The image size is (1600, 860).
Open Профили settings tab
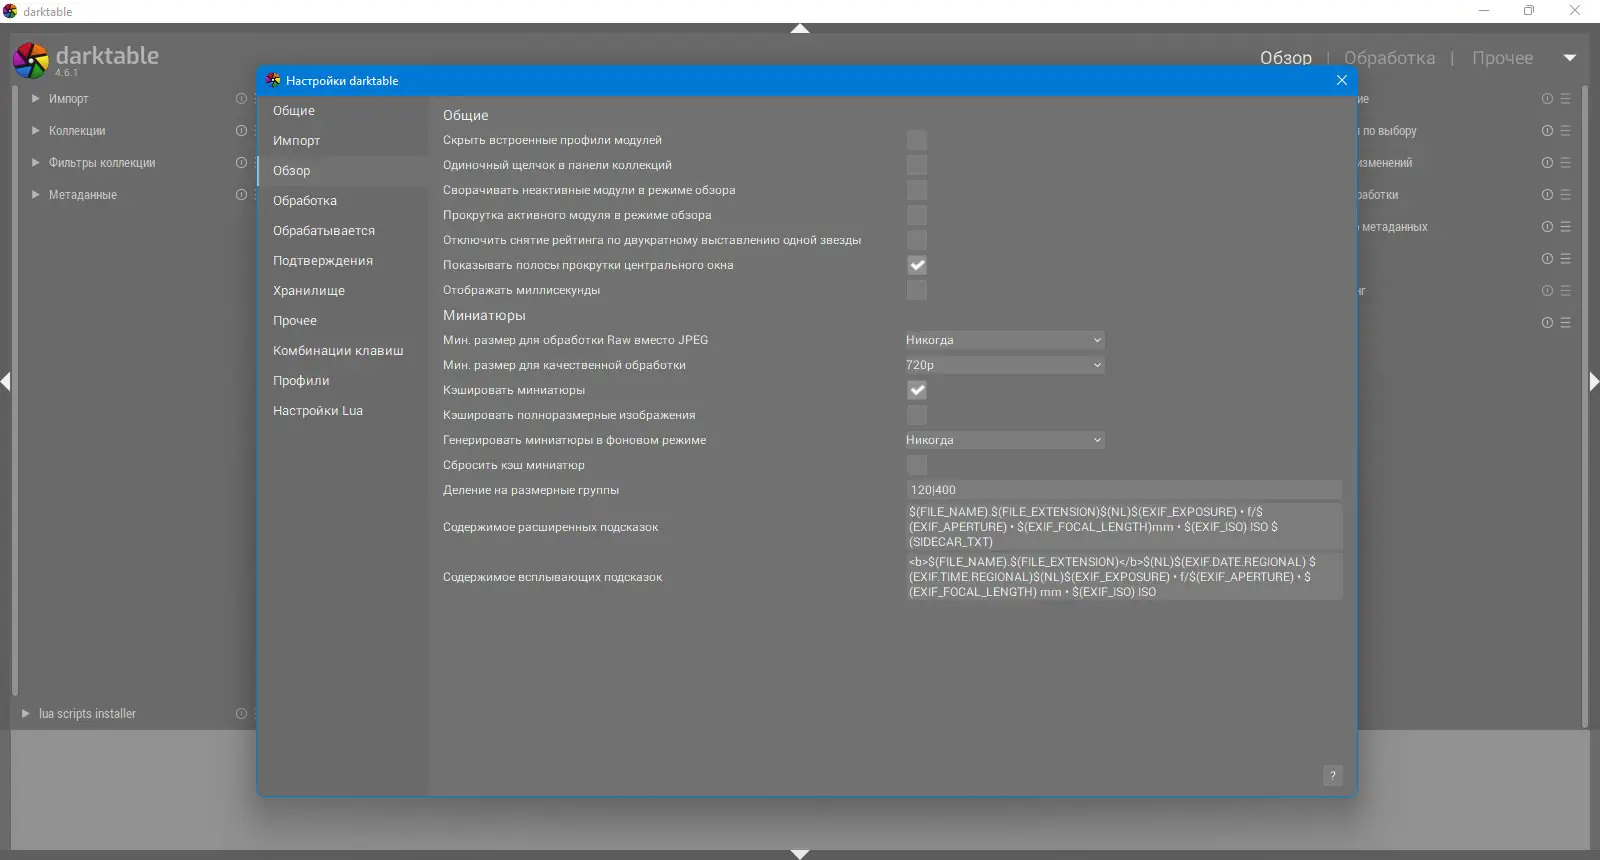click(x=342, y=381)
